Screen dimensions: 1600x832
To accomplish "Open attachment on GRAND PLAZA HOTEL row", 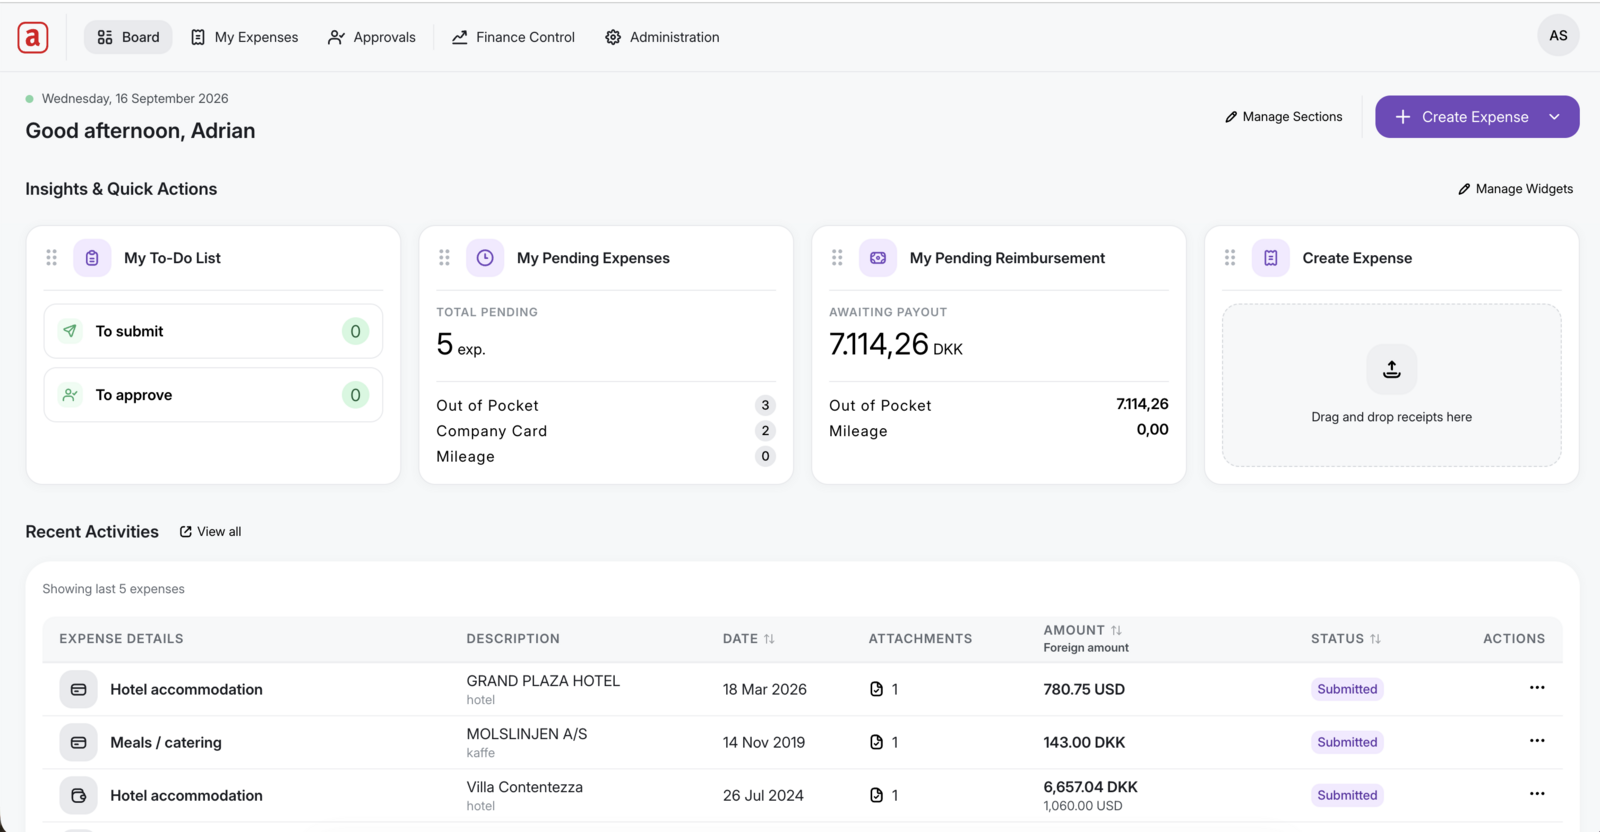I will [x=884, y=689].
